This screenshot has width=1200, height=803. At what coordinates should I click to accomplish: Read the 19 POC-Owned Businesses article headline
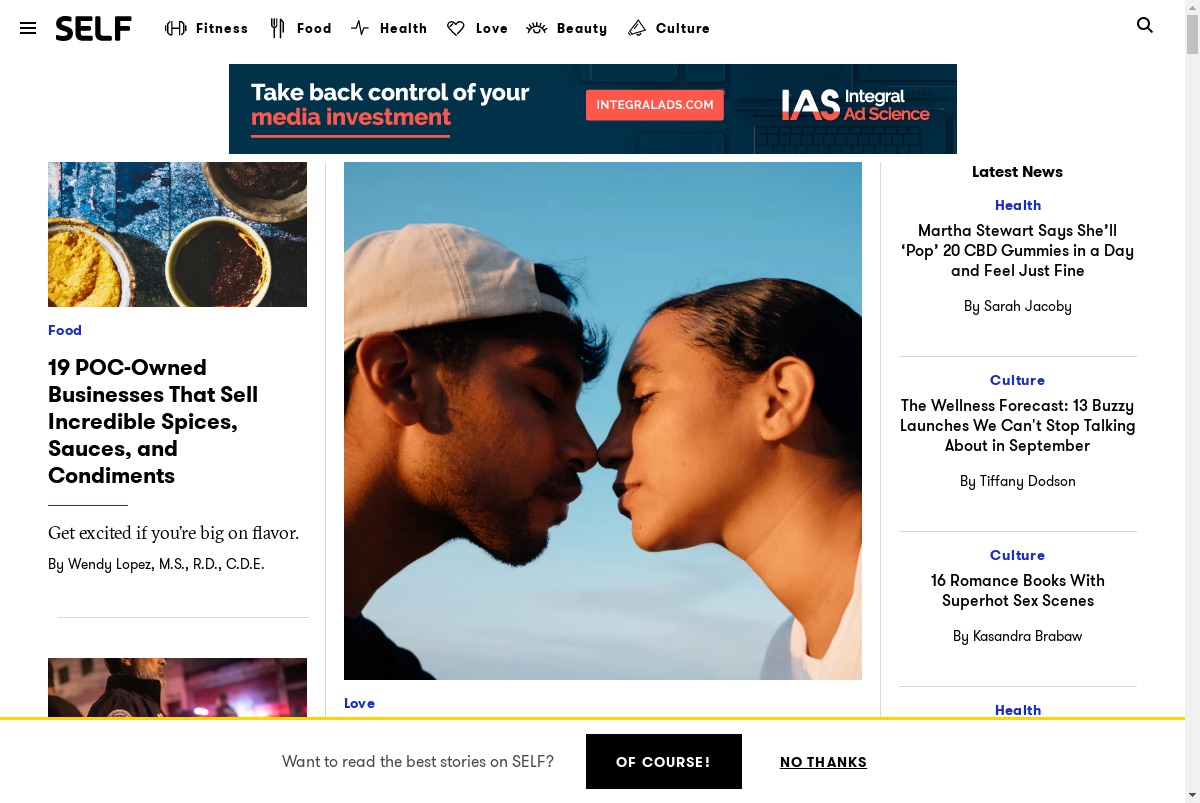[x=153, y=421]
